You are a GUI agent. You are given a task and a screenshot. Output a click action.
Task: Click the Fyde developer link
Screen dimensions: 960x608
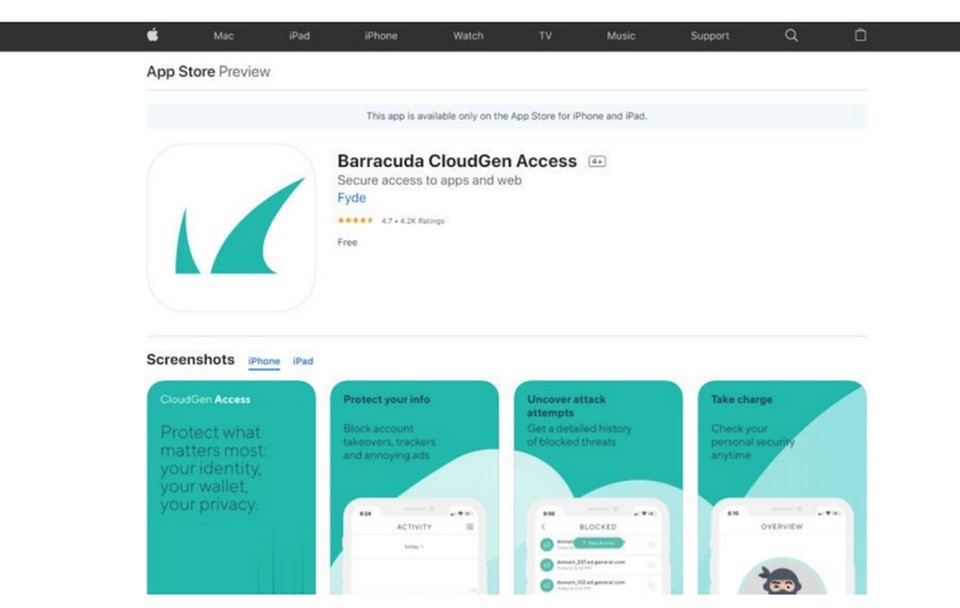point(351,198)
